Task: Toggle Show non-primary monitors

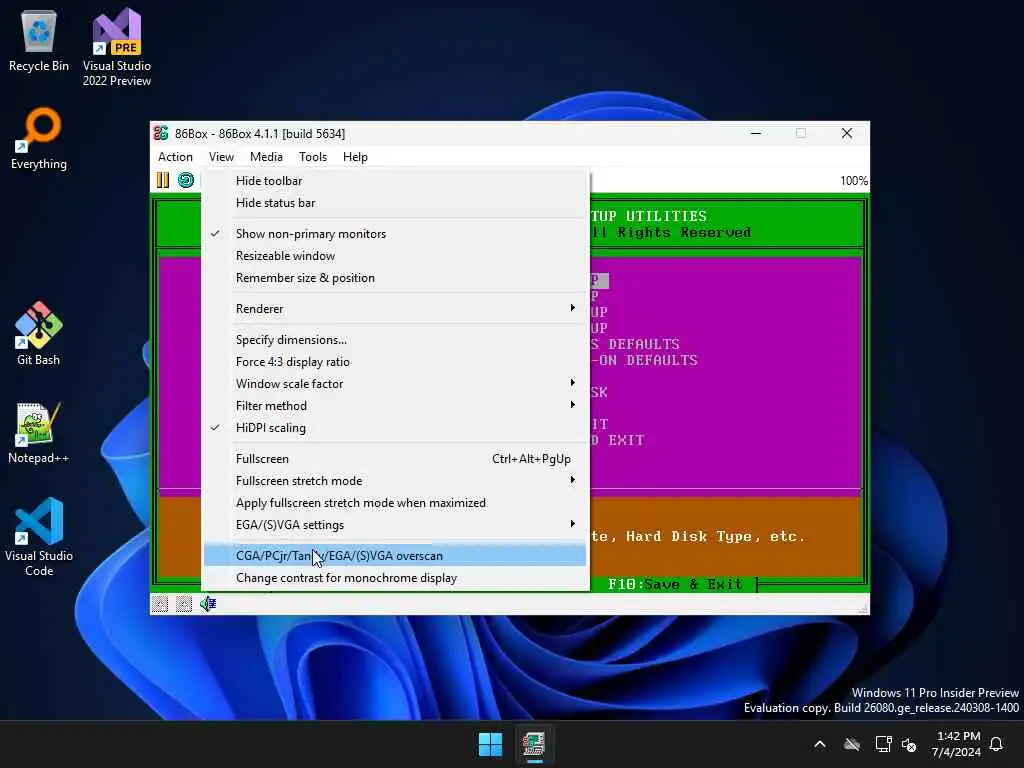Action: pyautogui.click(x=394, y=234)
